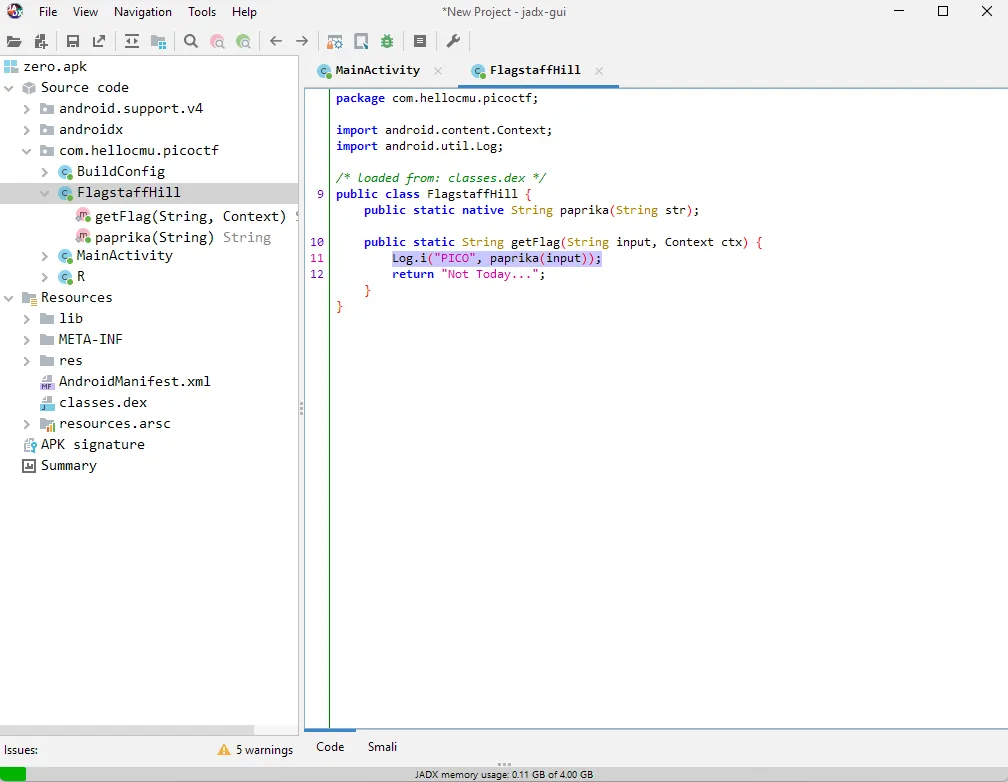Open the Navigation menu

pos(143,12)
